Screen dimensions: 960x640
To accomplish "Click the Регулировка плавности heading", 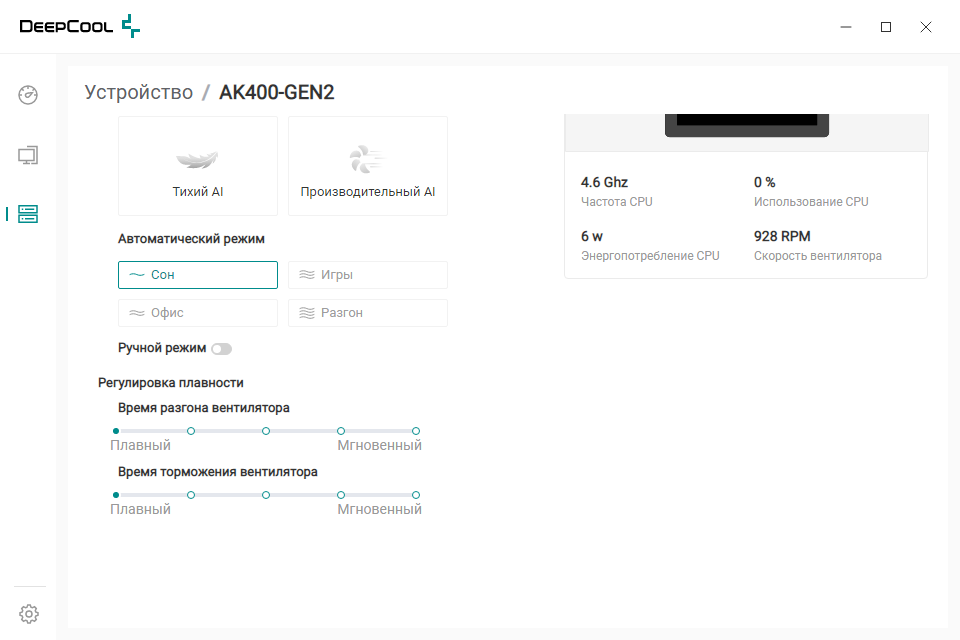I will click(171, 383).
